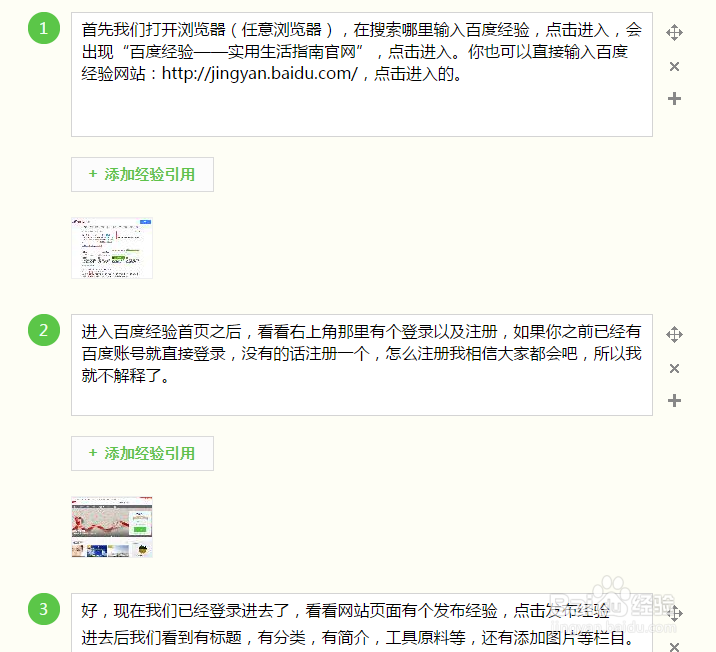Click into the step 1 text box
716x652 pixels.
click(x=362, y=74)
